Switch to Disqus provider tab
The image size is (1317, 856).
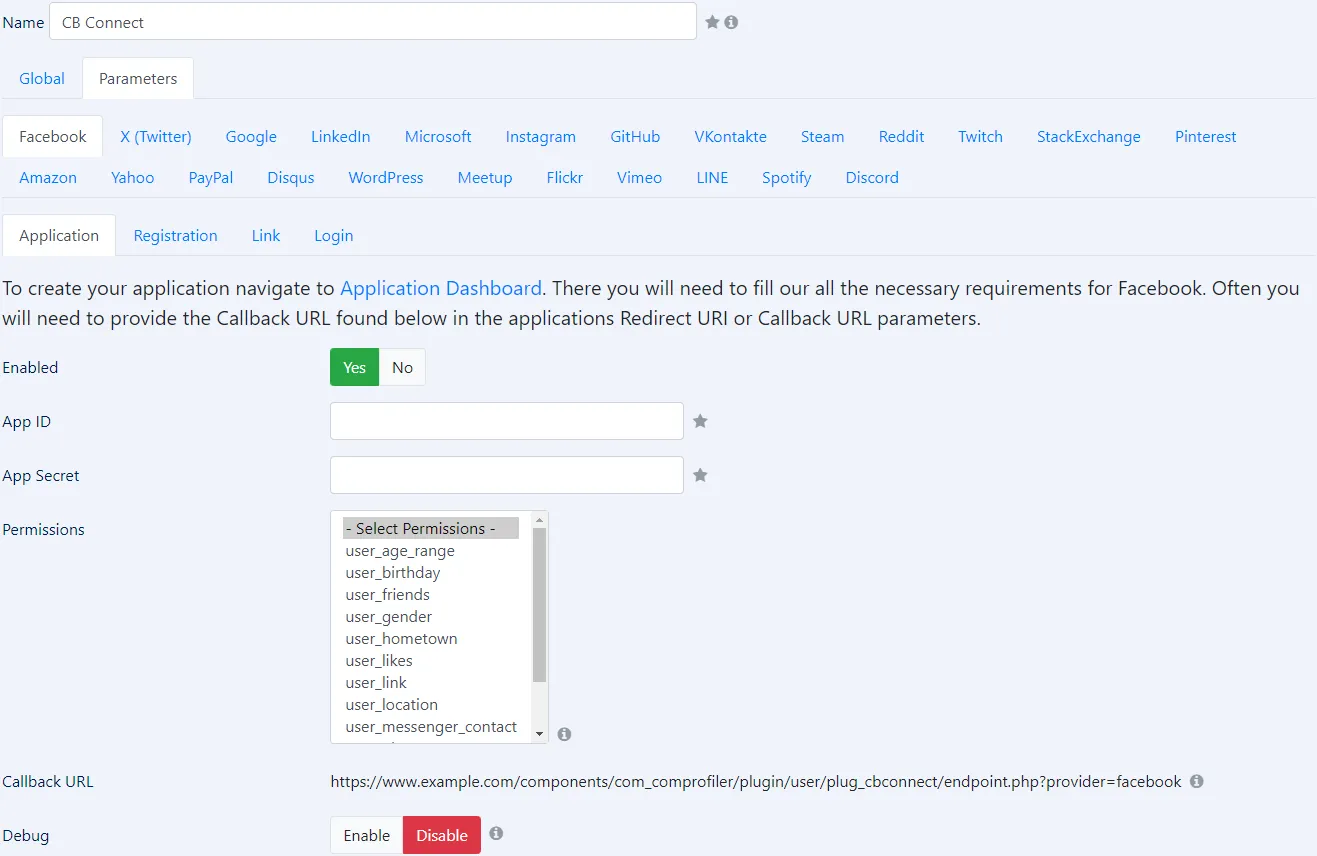(291, 177)
